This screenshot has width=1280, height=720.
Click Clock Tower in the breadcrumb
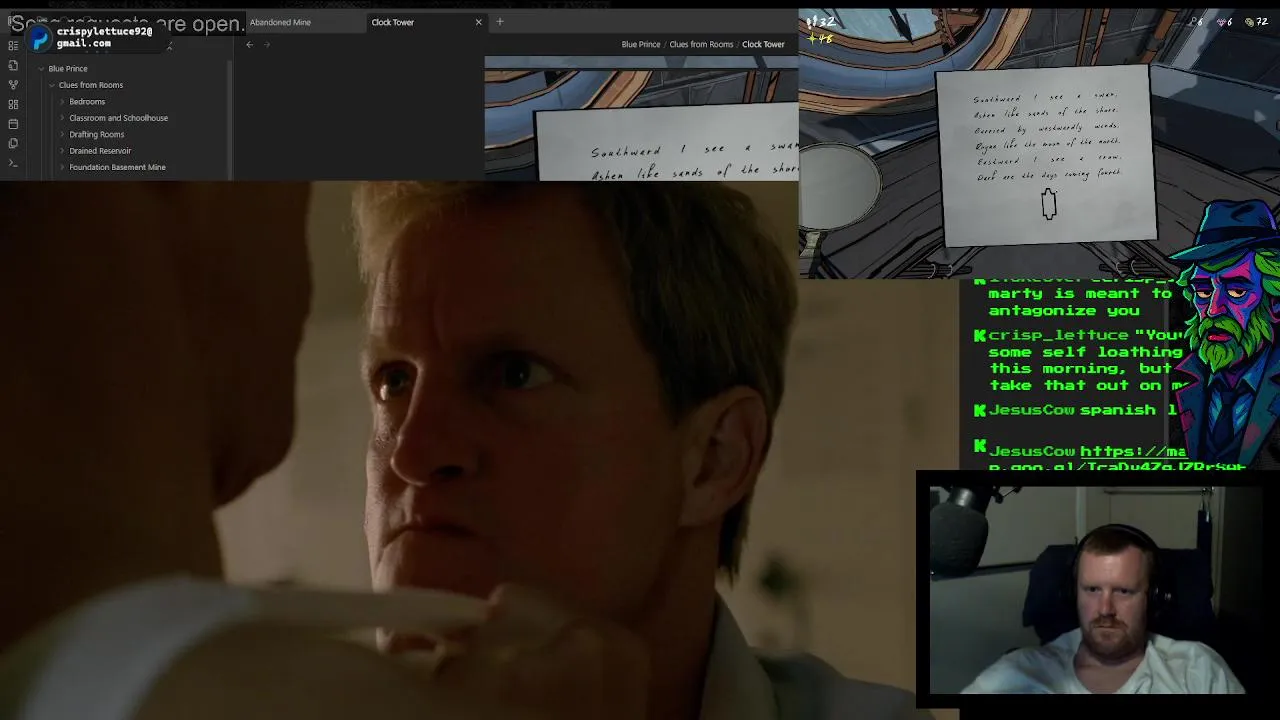(x=763, y=44)
